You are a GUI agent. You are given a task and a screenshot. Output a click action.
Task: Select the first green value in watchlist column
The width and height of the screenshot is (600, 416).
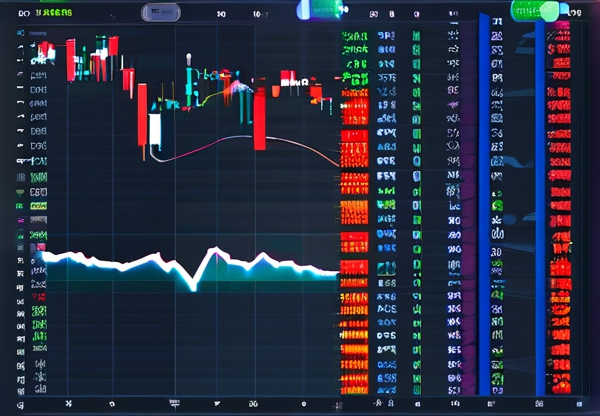[354, 37]
